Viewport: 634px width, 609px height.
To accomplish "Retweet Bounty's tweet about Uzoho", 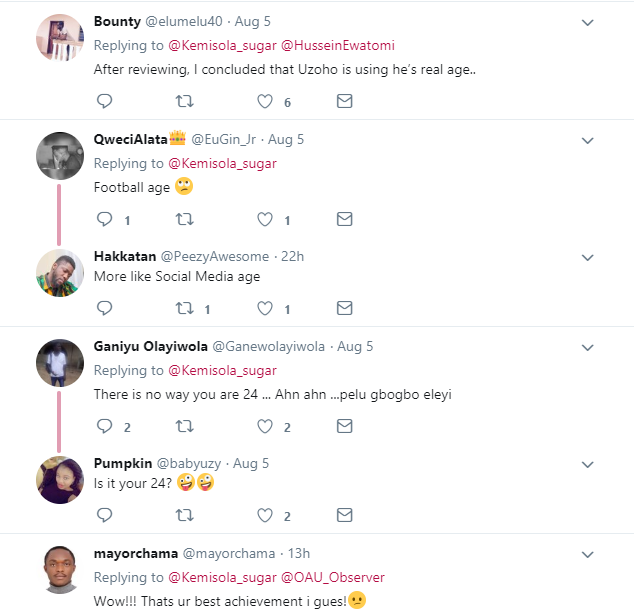I will [184, 101].
